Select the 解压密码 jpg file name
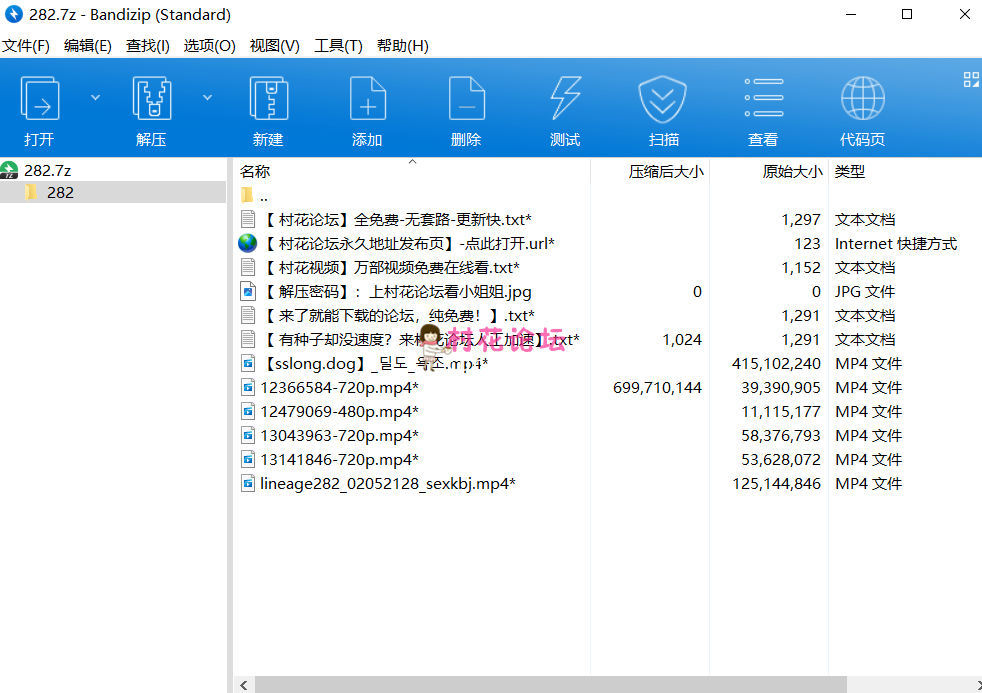Image resolution: width=982 pixels, height=693 pixels. click(397, 291)
